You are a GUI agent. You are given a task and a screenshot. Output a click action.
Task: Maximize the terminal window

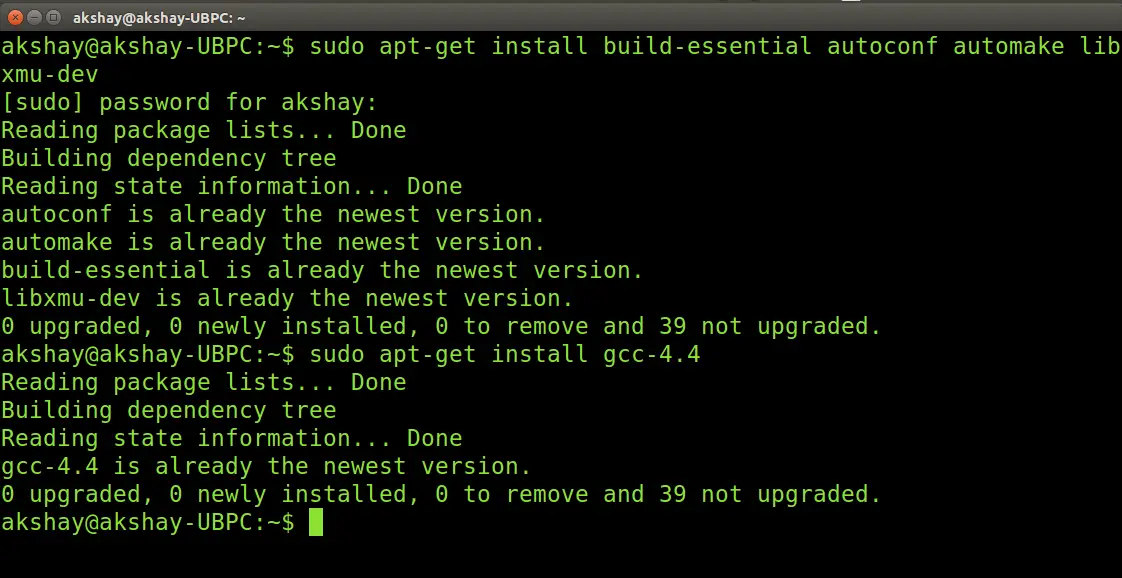pos(53,17)
